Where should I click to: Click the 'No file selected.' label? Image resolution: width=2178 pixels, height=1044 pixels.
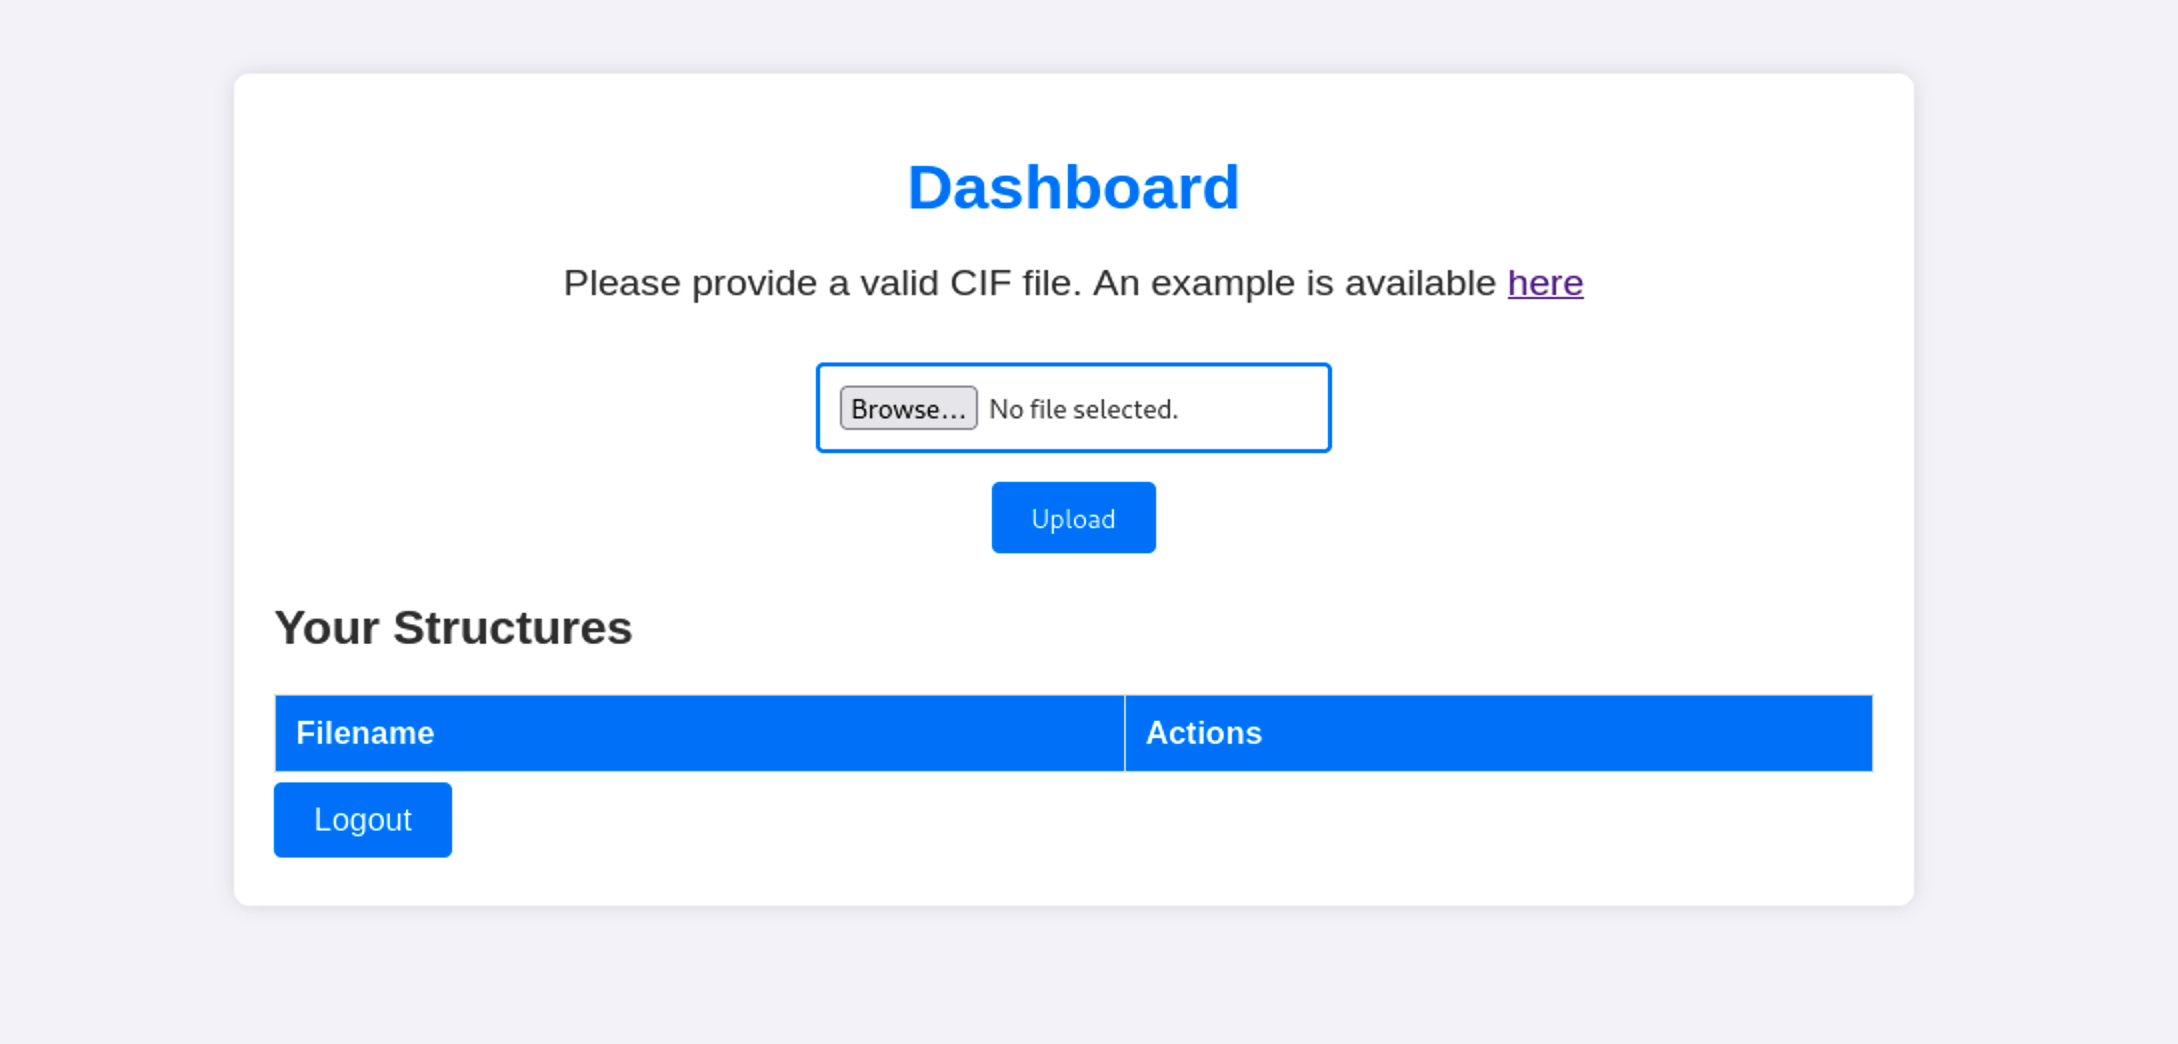pos(1083,409)
